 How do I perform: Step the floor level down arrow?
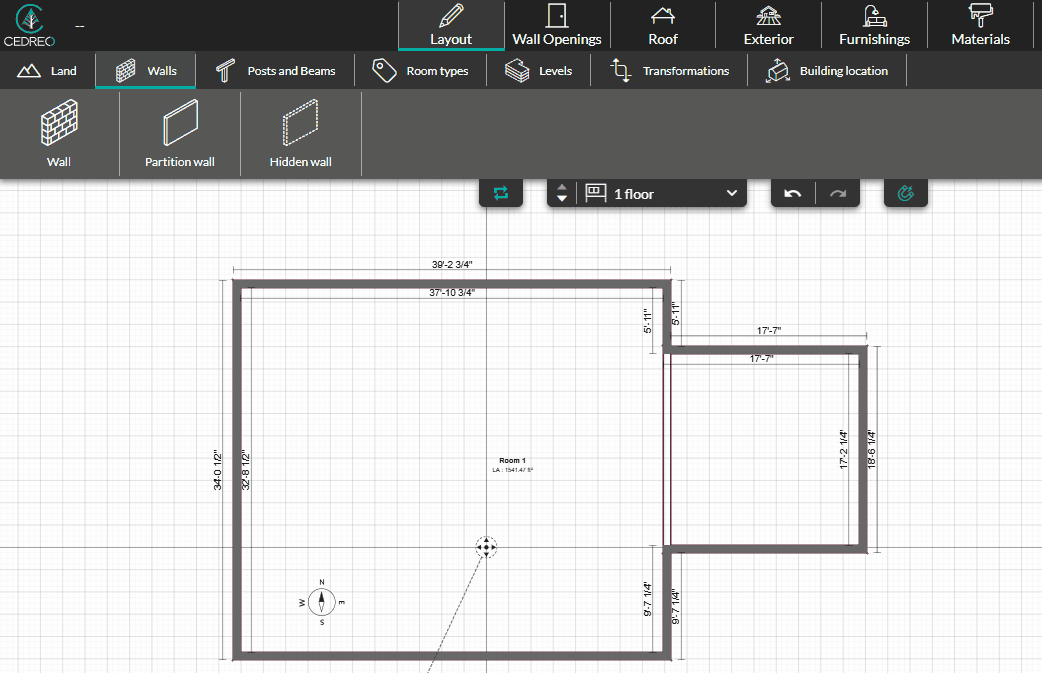tap(562, 199)
